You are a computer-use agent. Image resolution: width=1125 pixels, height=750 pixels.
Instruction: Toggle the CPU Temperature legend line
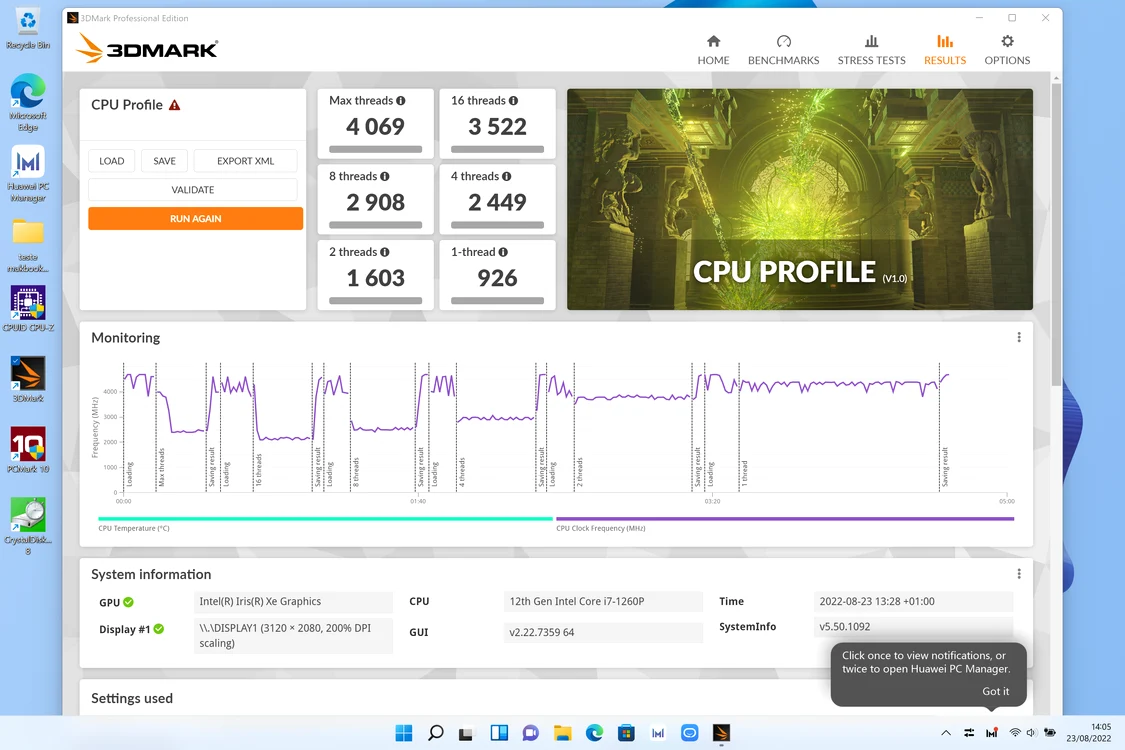(325, 518)
